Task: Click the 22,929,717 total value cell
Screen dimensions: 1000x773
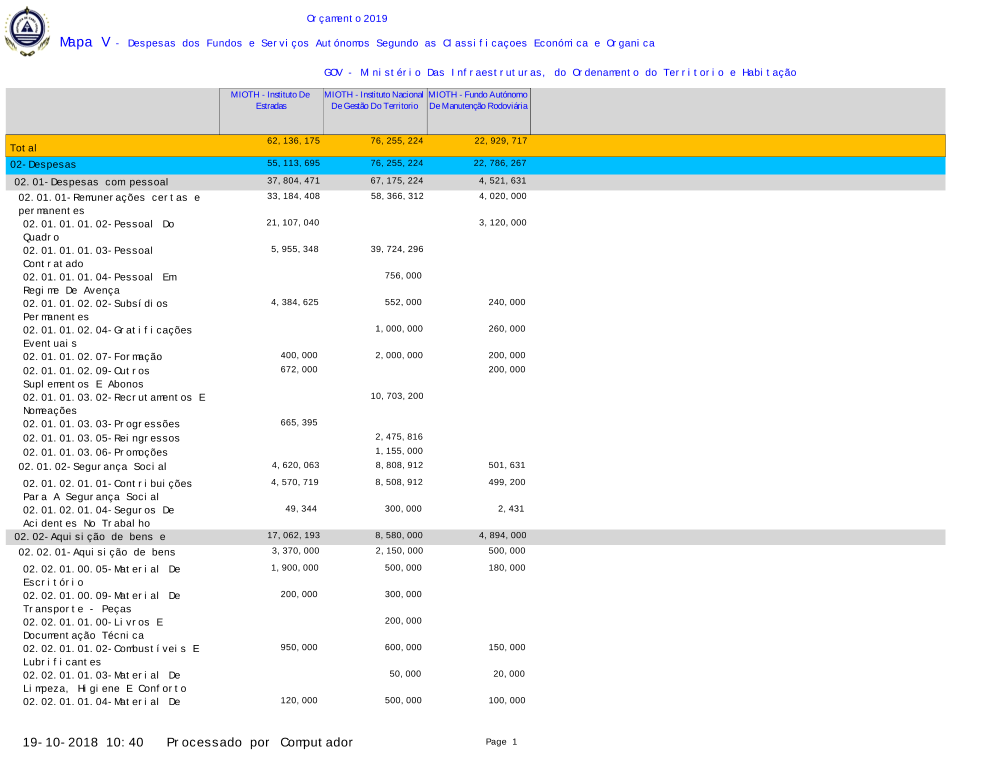Action: click(500, 142)
